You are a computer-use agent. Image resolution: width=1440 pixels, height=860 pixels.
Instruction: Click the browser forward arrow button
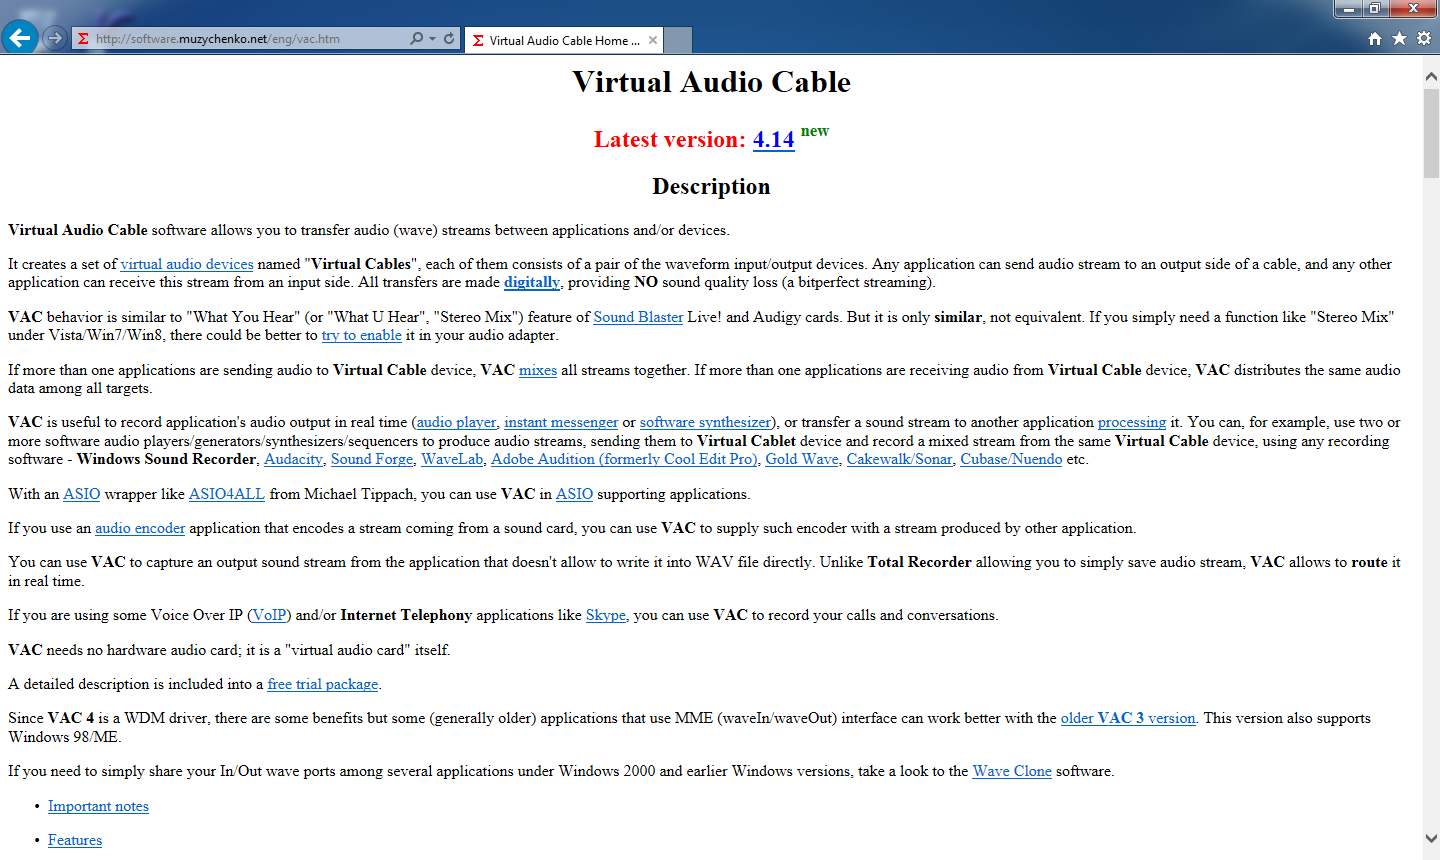pos(55,38)
